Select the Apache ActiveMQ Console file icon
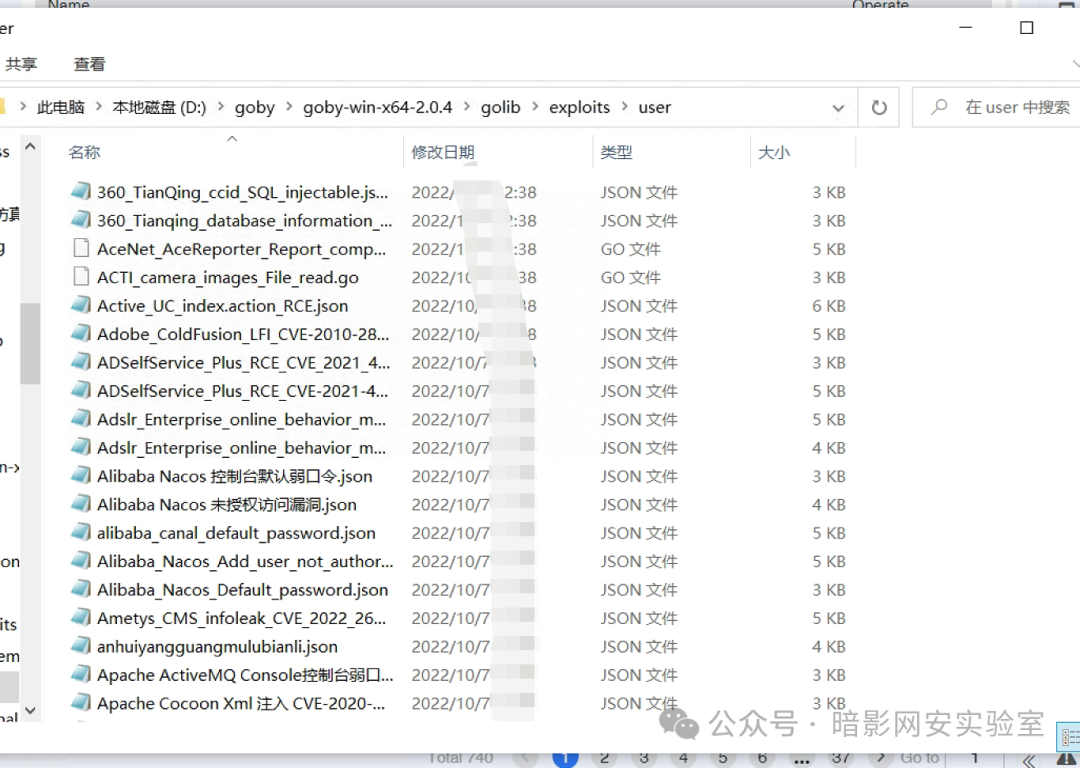Screen dimensions: 1080x768 pos(81,674)
